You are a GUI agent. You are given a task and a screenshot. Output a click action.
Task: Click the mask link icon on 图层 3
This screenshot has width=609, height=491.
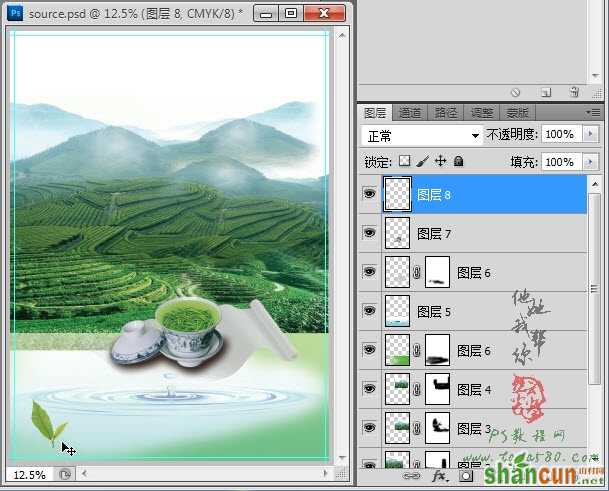(x=417, y=428)
